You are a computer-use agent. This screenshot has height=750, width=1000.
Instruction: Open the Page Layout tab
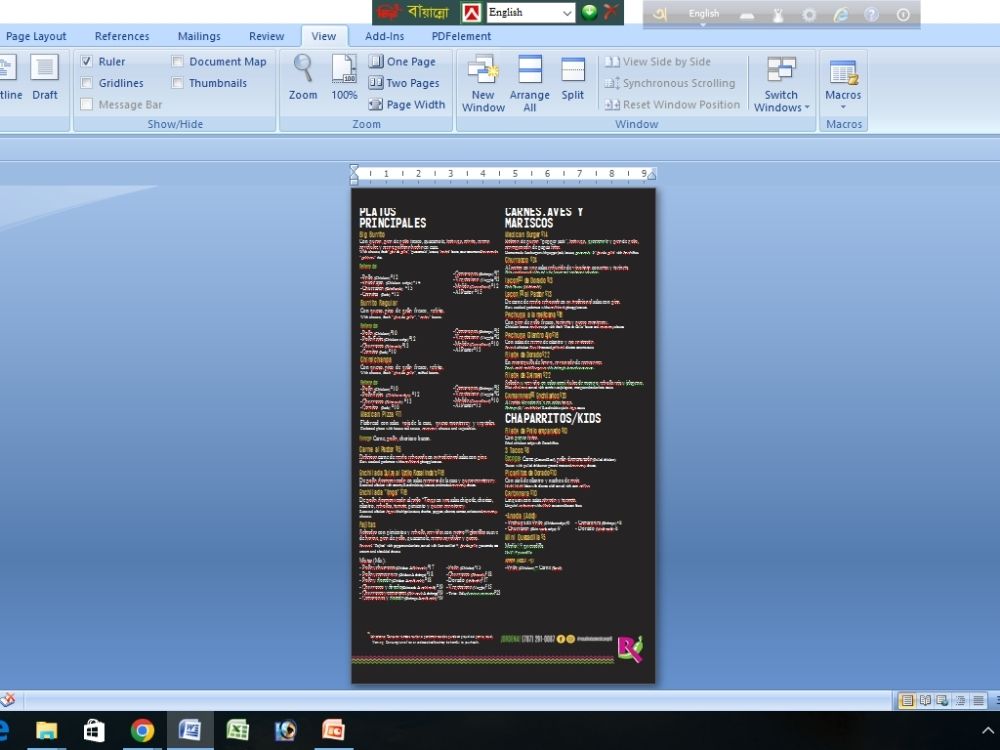(36, 36)
